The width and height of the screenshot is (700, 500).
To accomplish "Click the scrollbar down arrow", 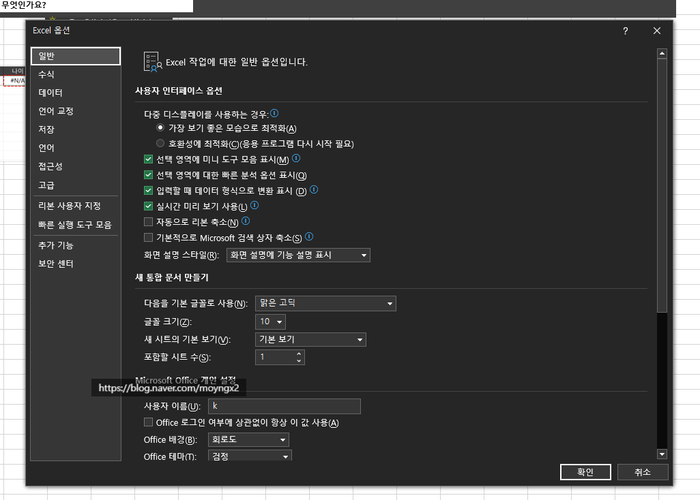I will 662,454.
